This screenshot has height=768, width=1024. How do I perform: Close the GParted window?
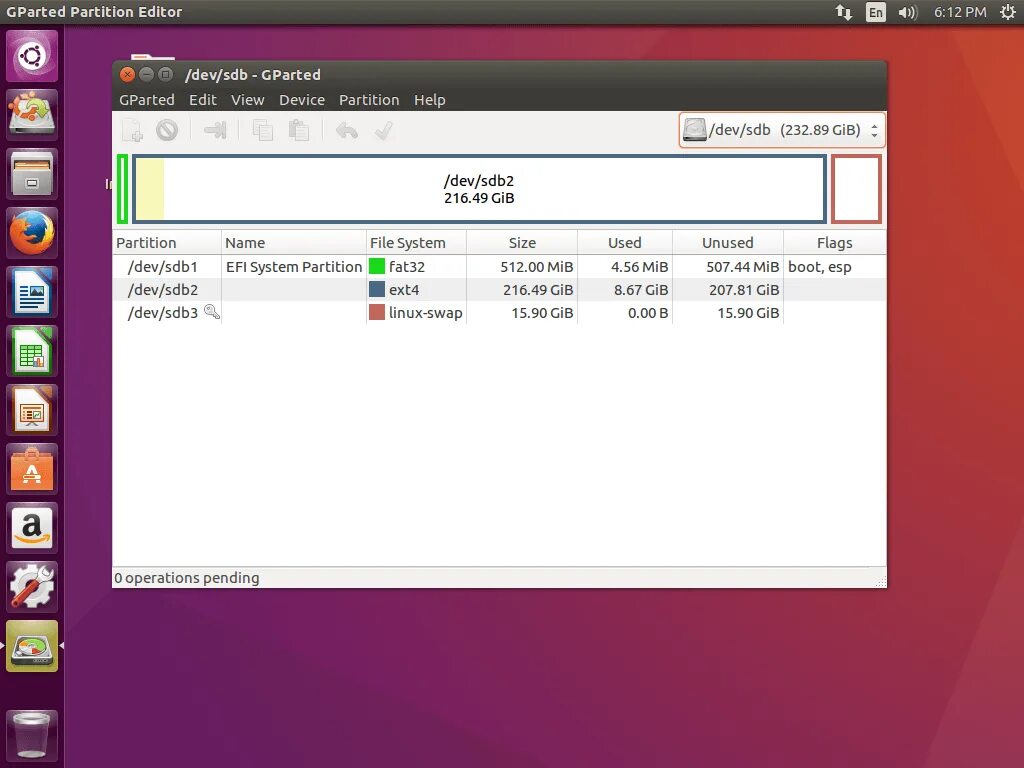[127, 74]
